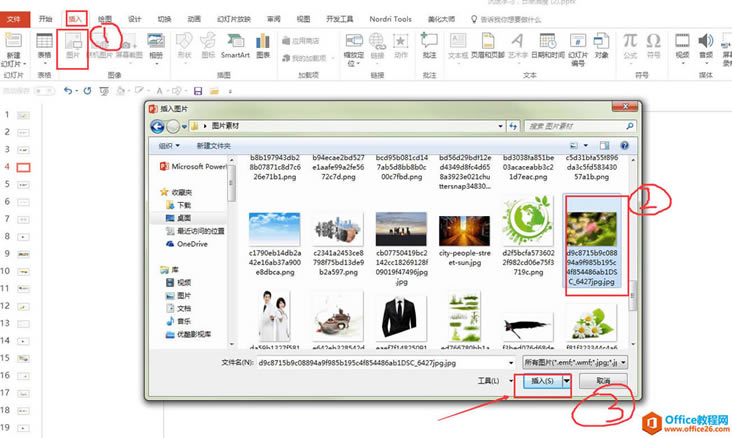Open Header and Footer (页眉和页脚)
This screenshot has width=732, height=438.
click(488, 46)
